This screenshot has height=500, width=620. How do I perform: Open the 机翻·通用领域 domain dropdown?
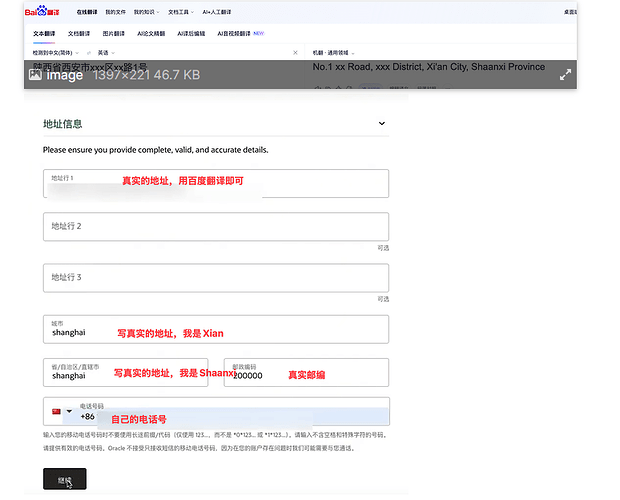[x=334, y=53]
